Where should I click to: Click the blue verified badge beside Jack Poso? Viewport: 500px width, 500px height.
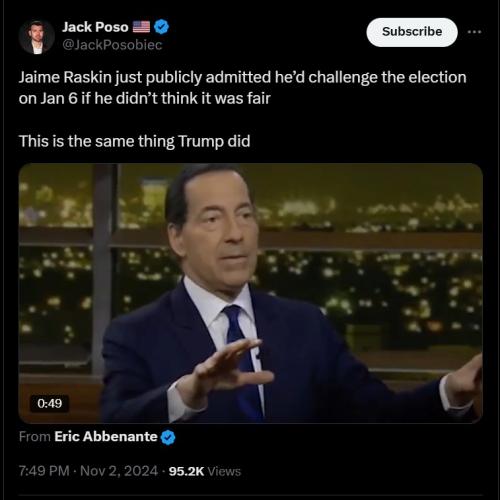coord(162,27)
